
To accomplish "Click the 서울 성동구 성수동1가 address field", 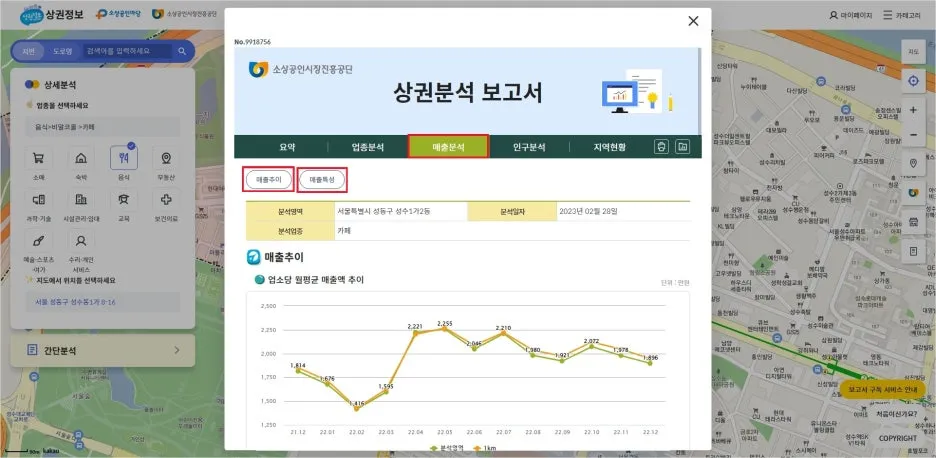I will pos(103,302).
